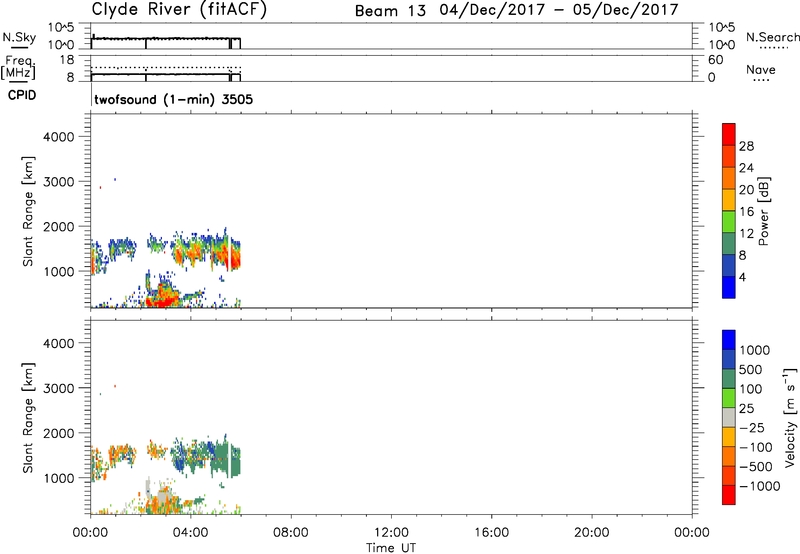This screenshot has height=554, width=800.
Task: Select the '4' Power colorbar tick label
Action: [742, 277]
